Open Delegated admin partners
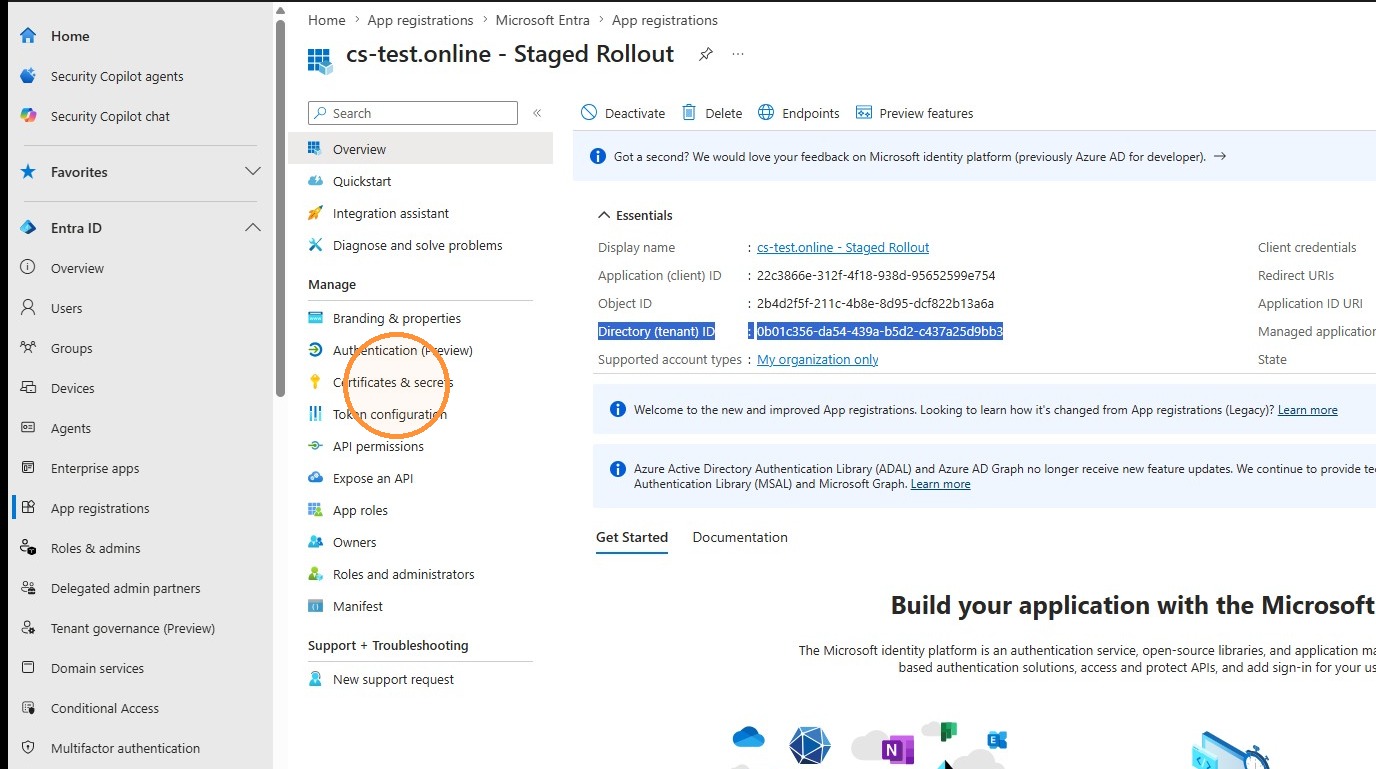This screenshot has height=769, width=1376. (x=126, y=588)
